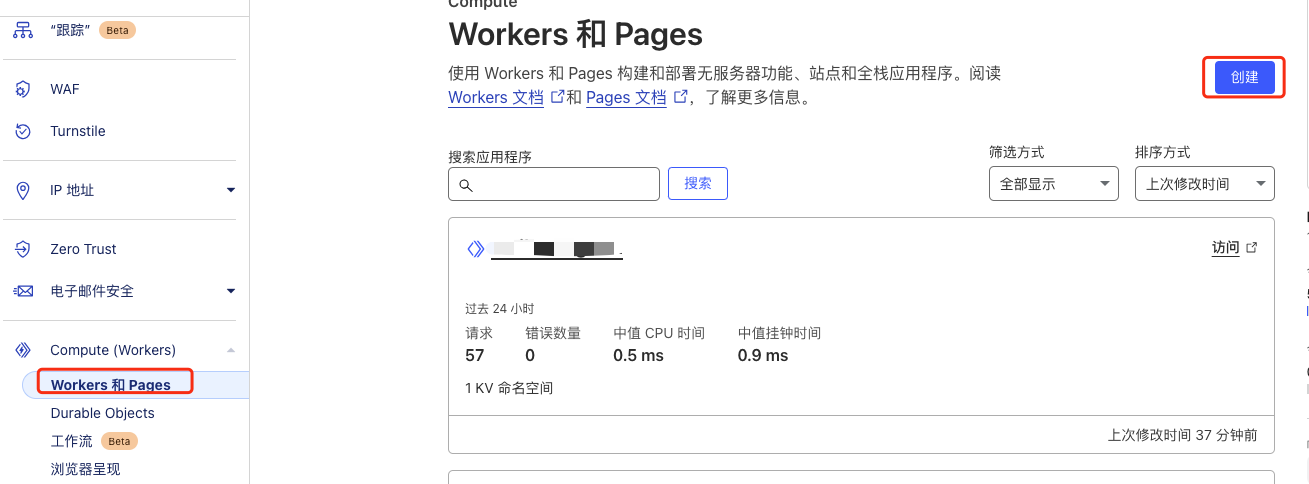Screen dimensions: 1309x484
Task: Click the 访问 link on the application card
Action: [x=1226, y=248]
